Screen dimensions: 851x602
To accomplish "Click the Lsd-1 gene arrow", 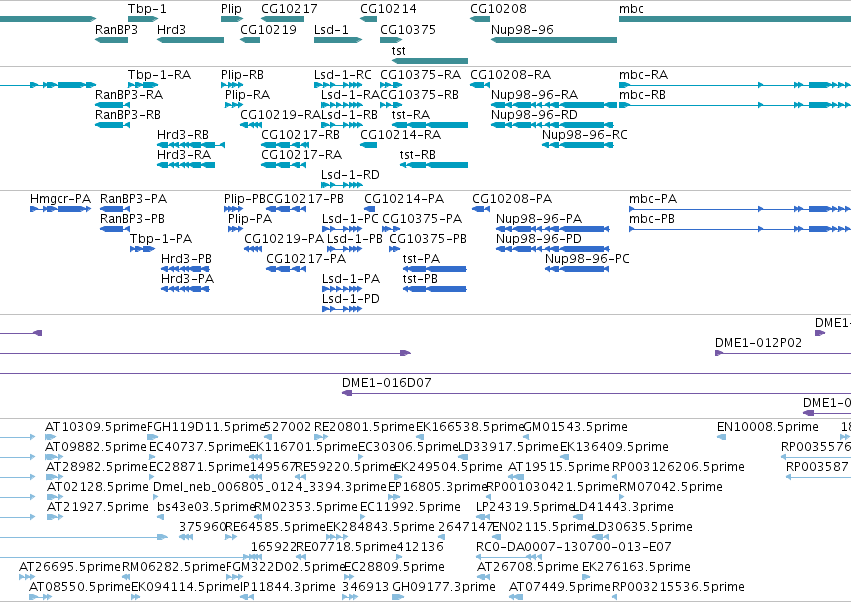I will click(x=338, y=40).
